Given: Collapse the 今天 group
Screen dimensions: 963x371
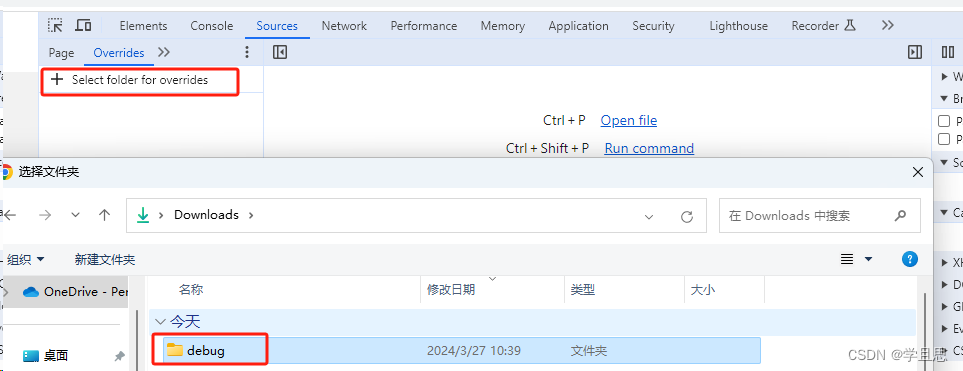Looking at the screenshot, I should tap(160, 321).
